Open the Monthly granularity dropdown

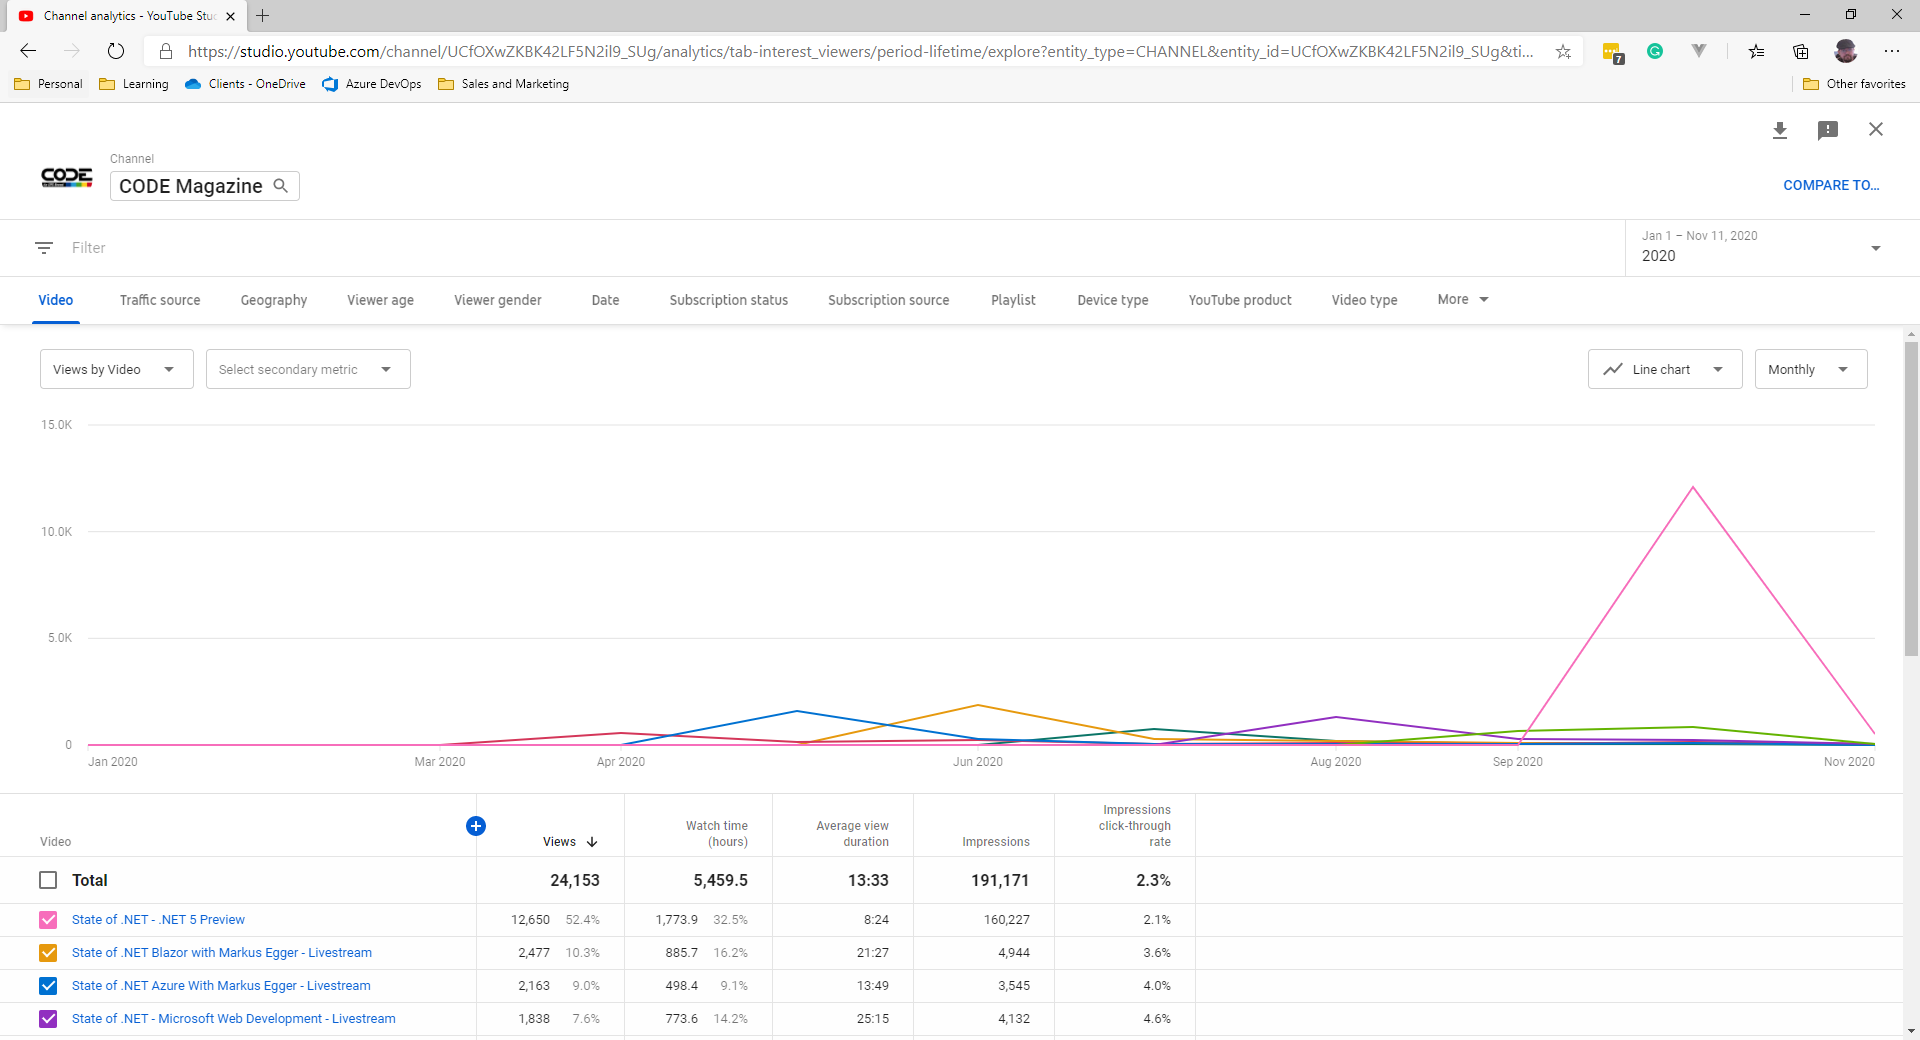point(1811,369)
